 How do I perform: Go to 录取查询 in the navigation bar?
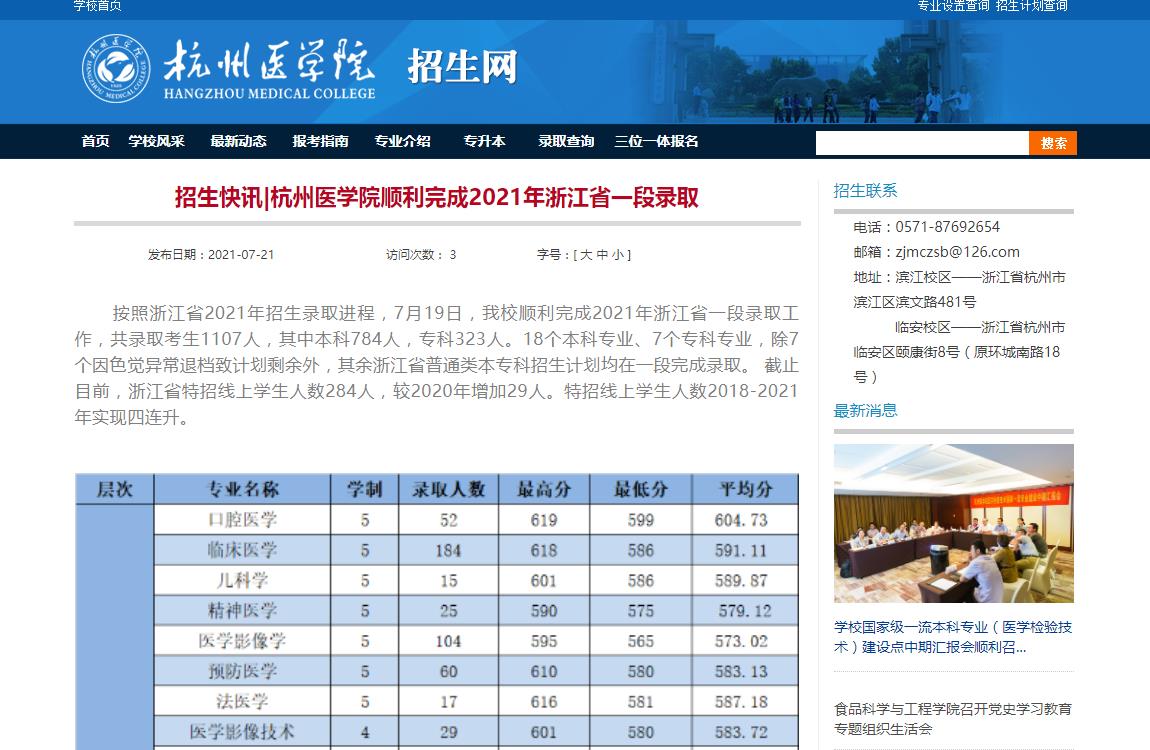point(566,141)
